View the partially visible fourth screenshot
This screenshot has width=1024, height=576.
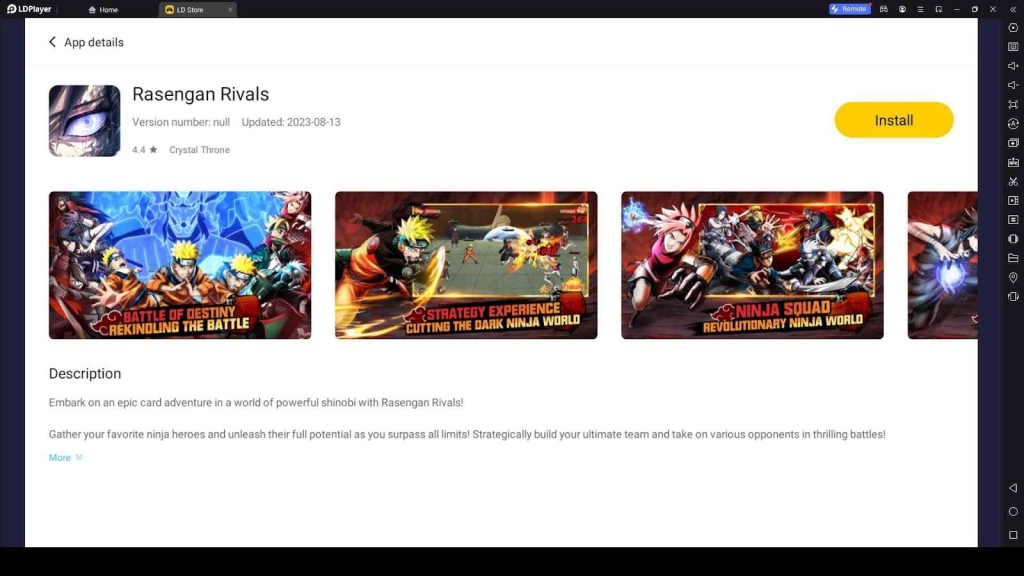[x=942, y=265]
